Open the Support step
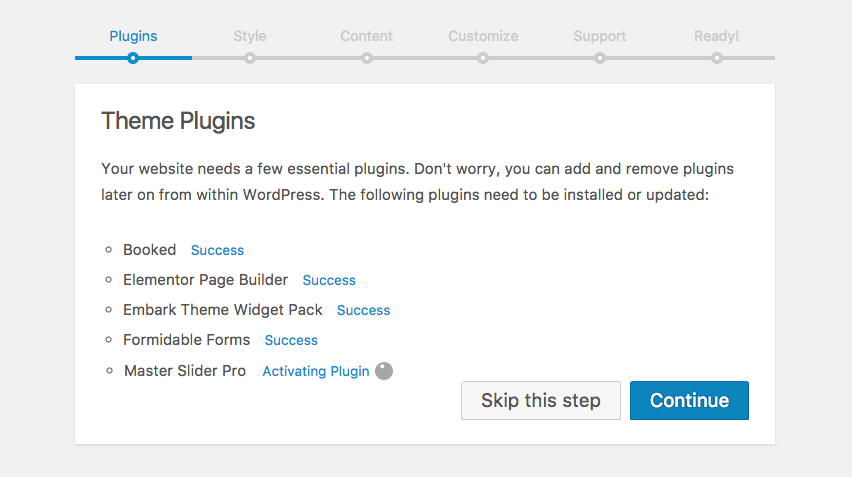 (600, 36)
